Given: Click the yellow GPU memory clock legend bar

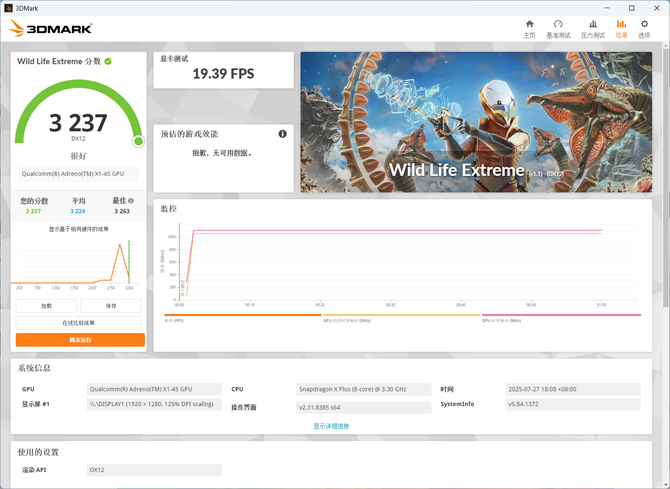Looking at the screenshot, I should 402,315.
